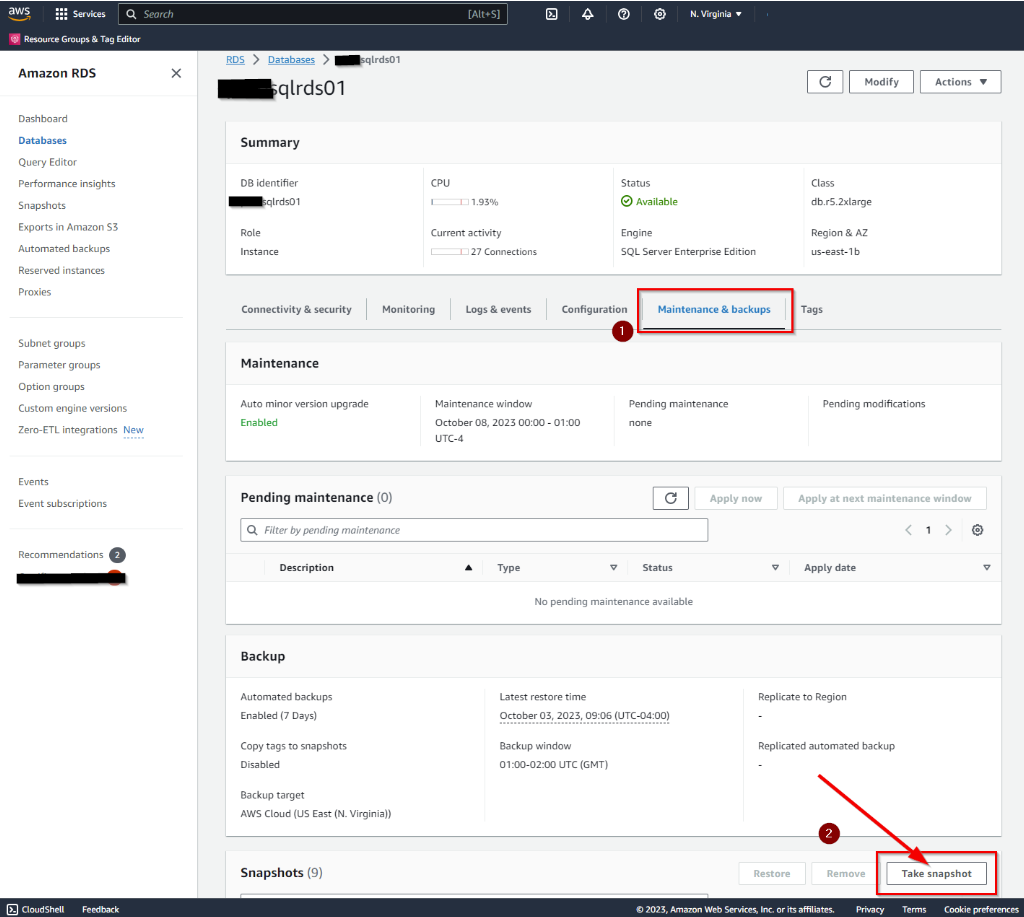Open Reserved instances in the sidebar

pos(61,270)
